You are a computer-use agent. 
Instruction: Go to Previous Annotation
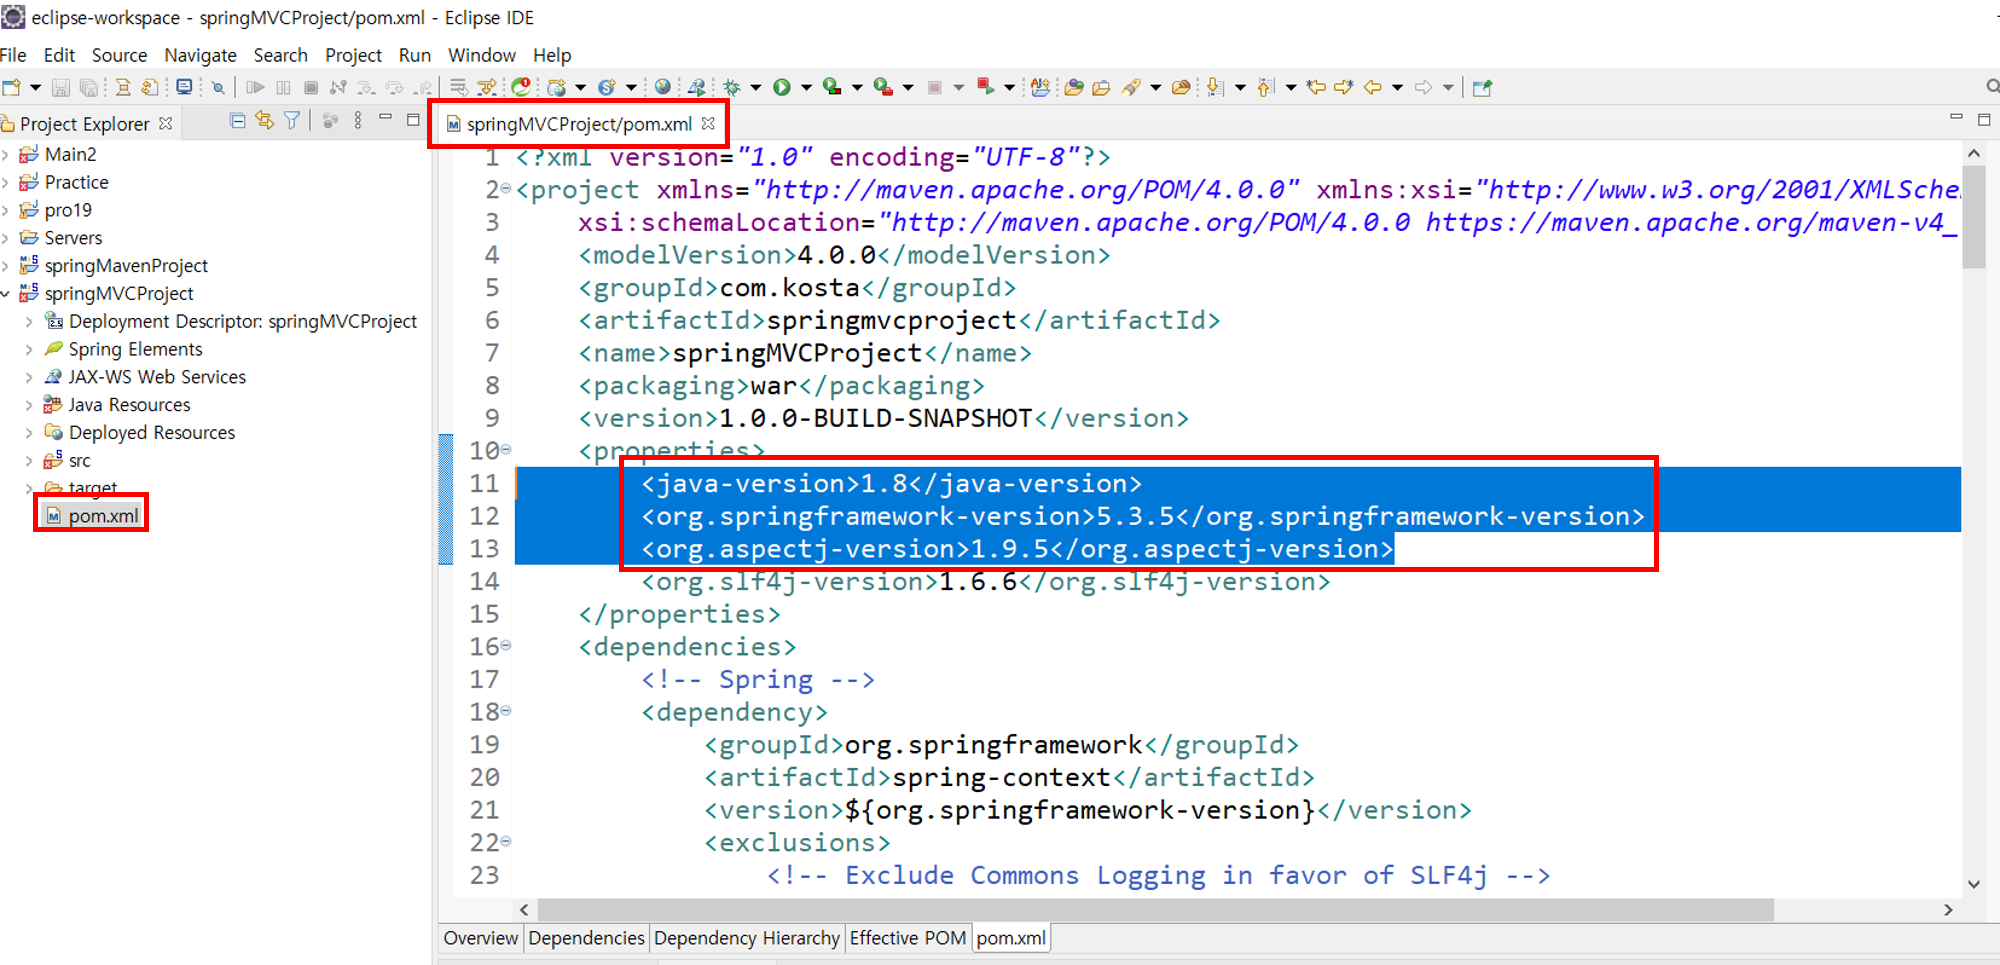coord(1265,87)
